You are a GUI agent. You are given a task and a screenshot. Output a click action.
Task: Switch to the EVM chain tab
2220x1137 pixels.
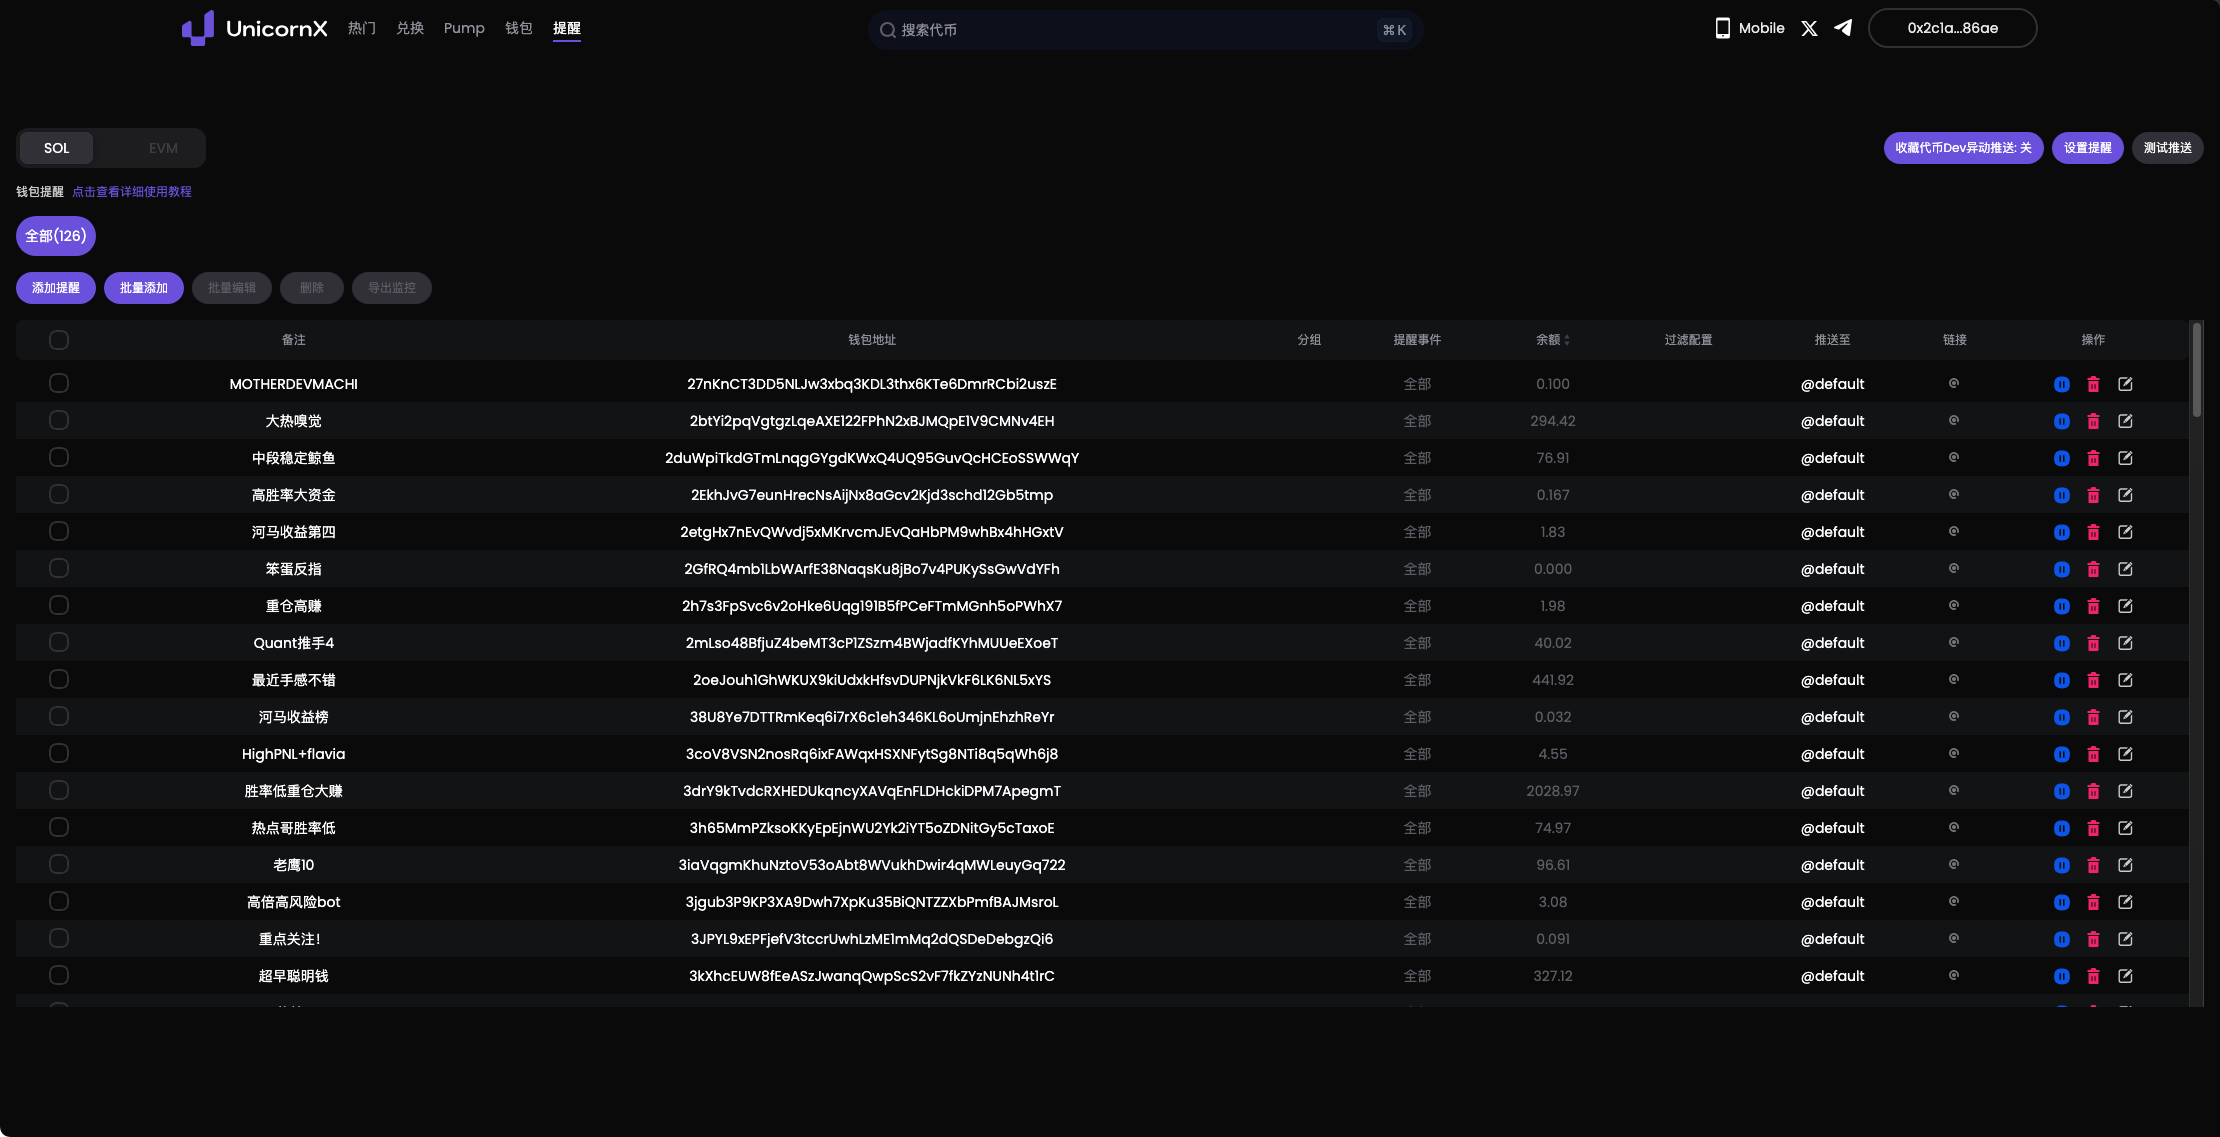[163, 148]
